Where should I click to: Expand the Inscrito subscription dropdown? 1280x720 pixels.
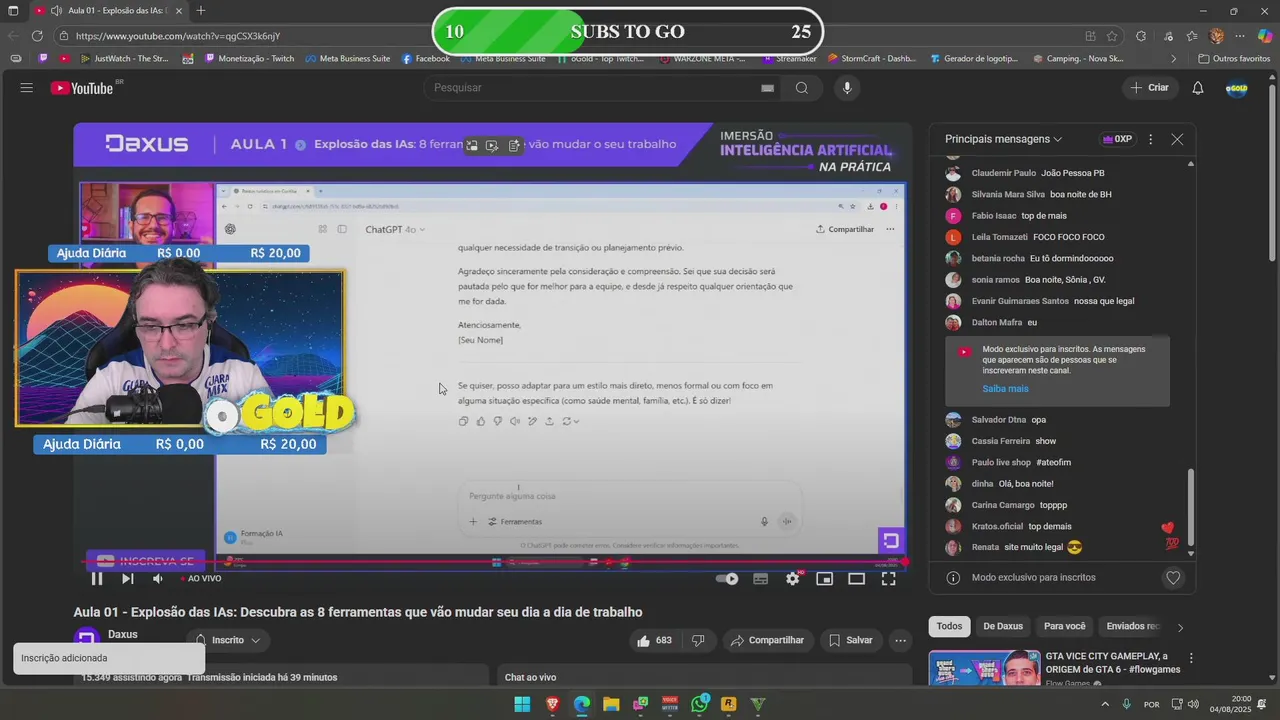pyautogui.click(x=228, y=640)
